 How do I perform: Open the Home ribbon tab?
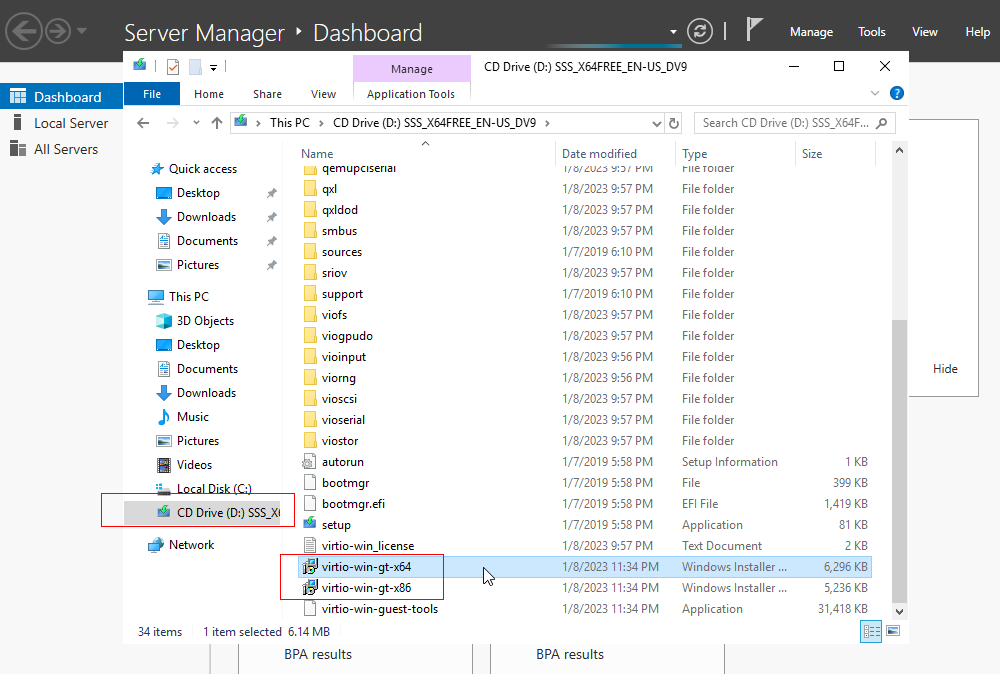(209, 94)
